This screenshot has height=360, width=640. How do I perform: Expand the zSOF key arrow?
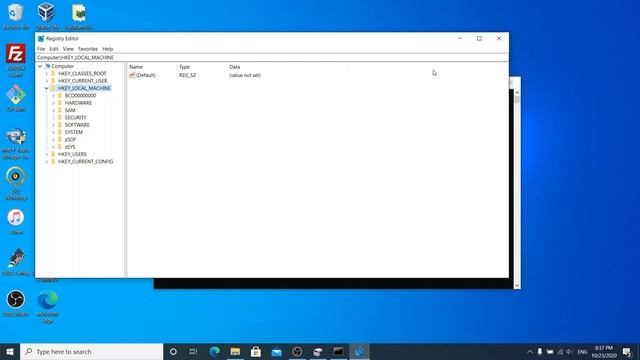pos(53,140)
